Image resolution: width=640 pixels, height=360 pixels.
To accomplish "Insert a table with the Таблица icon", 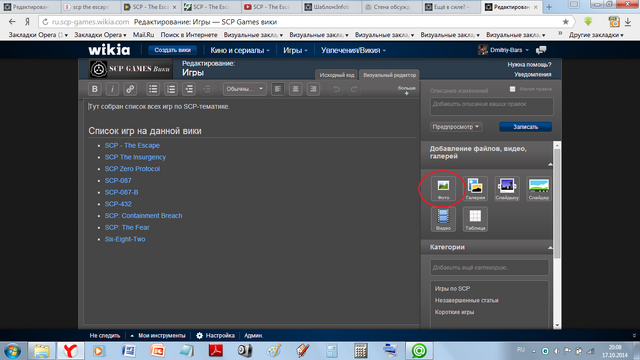I will [x=475, y=219].
